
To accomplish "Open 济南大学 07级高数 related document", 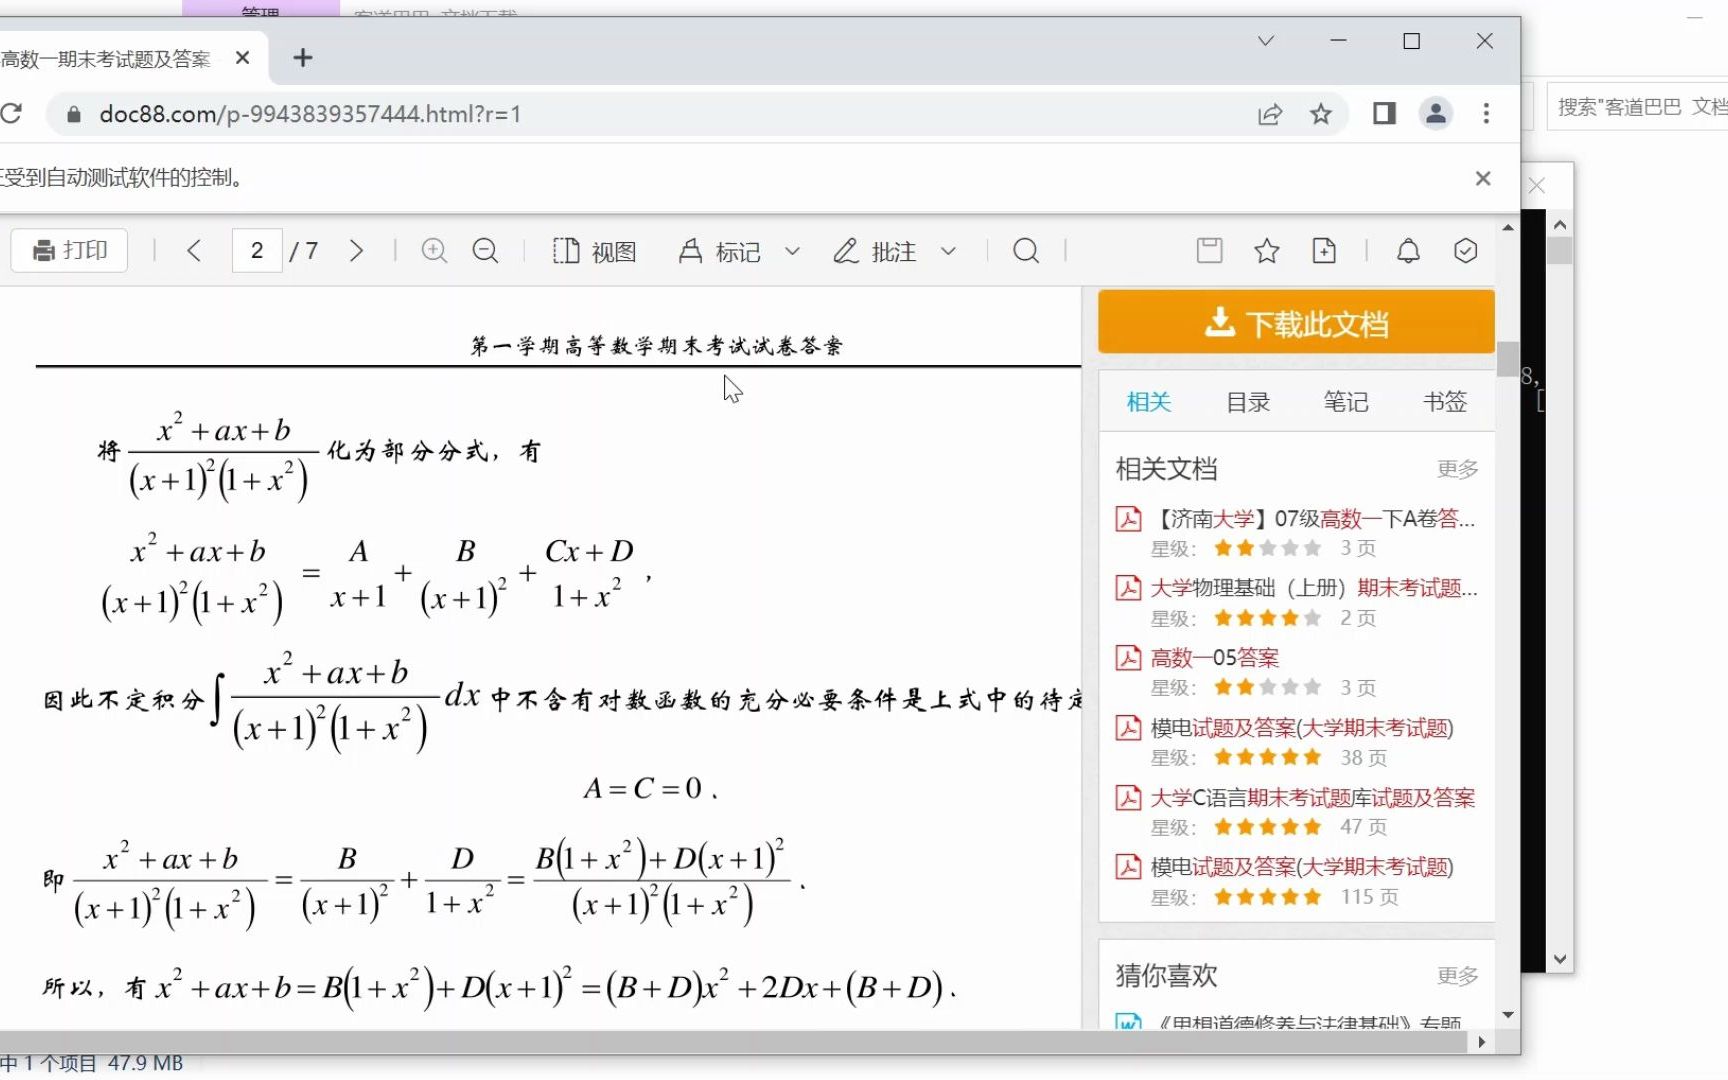I will (x=1314, y=518).
